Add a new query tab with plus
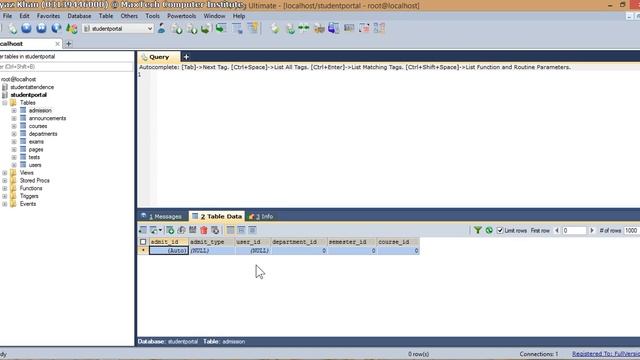Screen dimensions: 640x360 186,57
